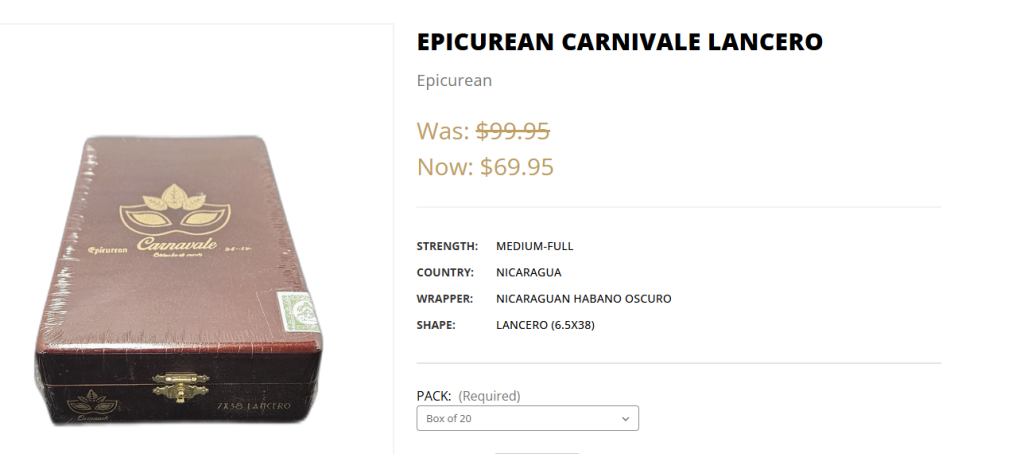Image resolution: width=1024 pixels, height=454 pixels.
Task: Click the LANCERO (6.5X38) shape value
Action: coord(545,324)
